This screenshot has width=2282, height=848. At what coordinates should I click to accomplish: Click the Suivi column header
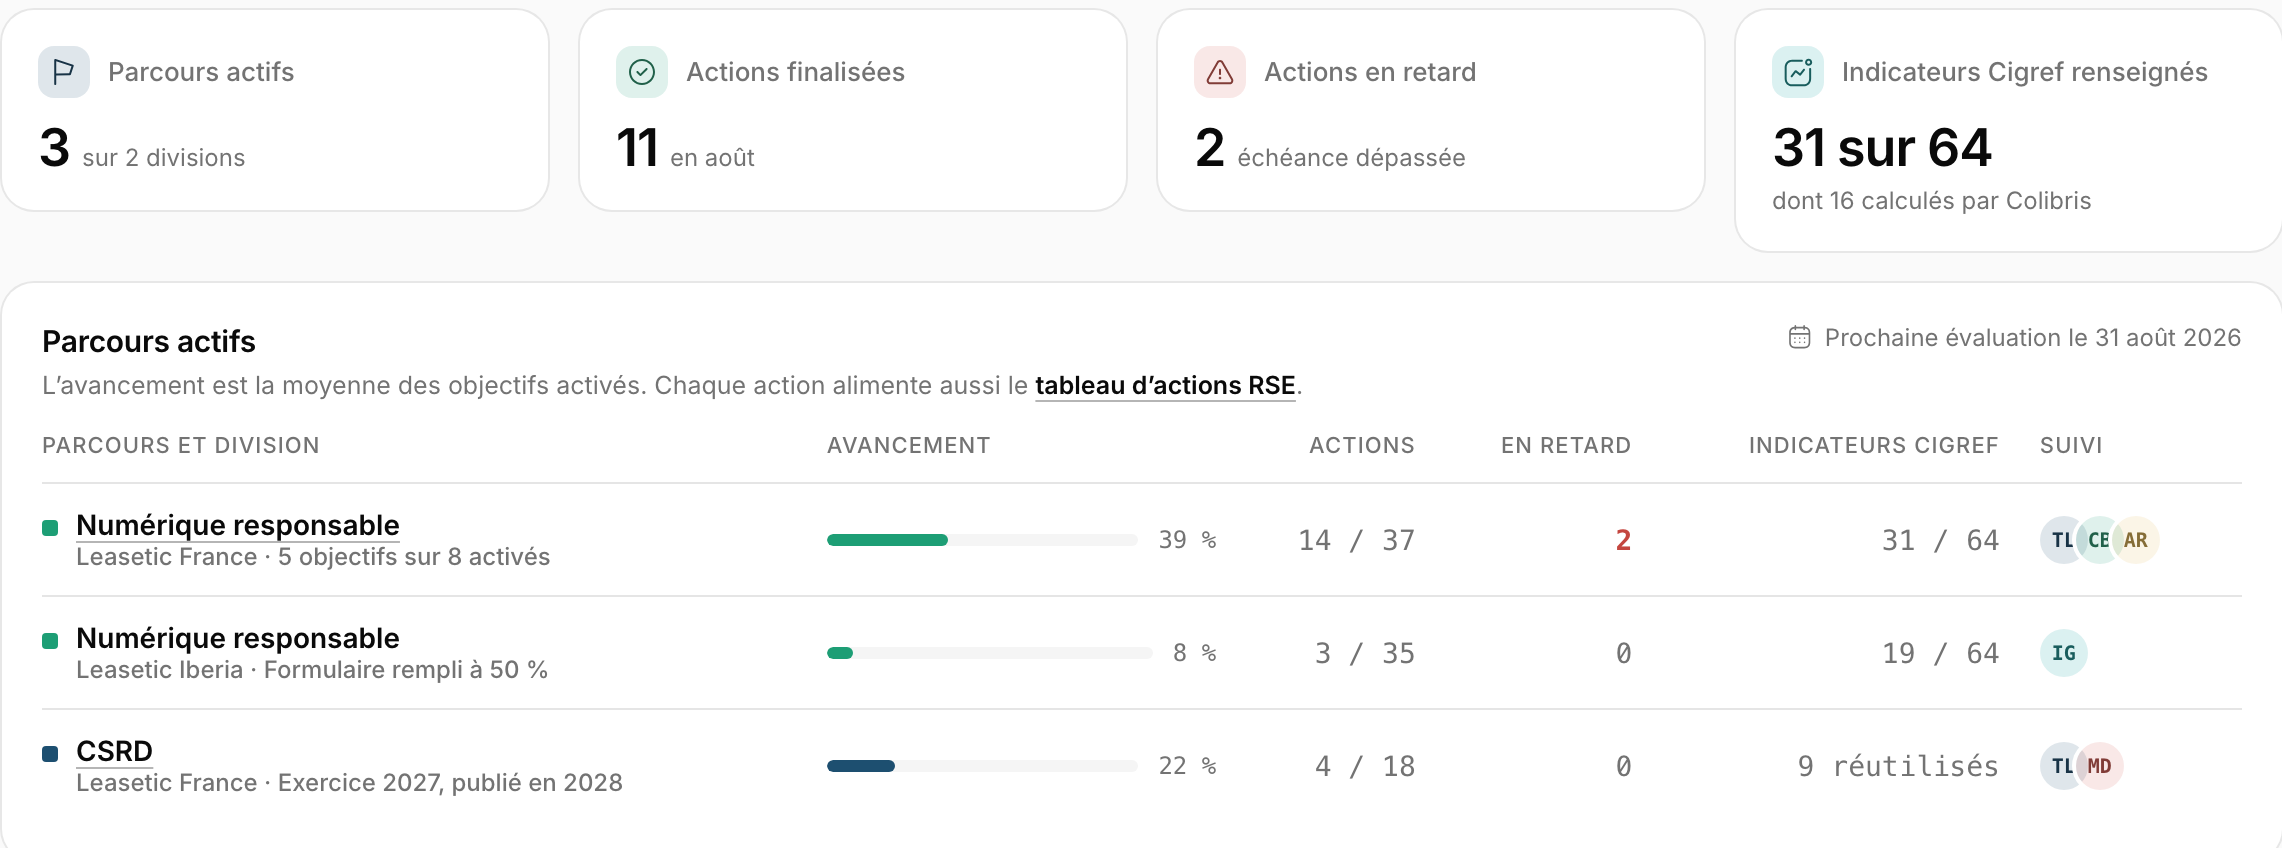pyautogui.click(x=2071, y=445)
